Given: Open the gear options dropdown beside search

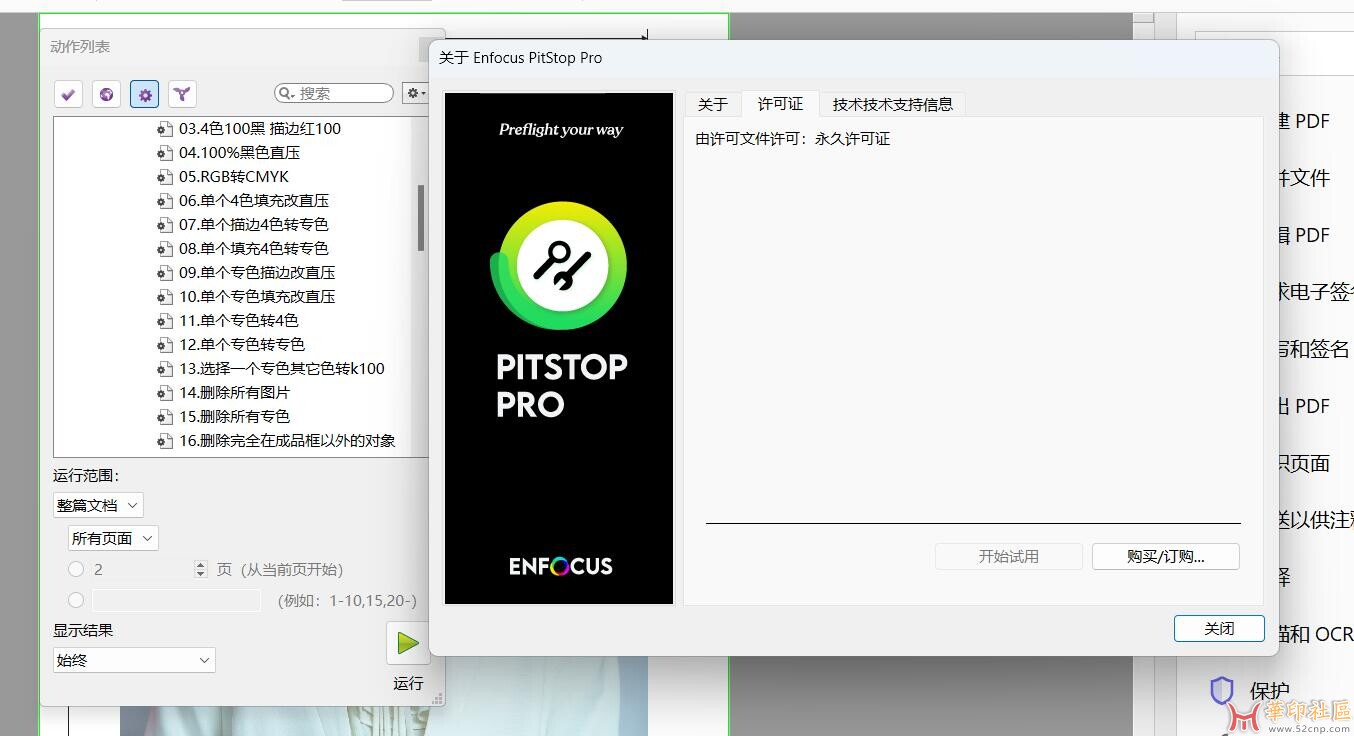Looking at the screenshot, I should 415,93.
